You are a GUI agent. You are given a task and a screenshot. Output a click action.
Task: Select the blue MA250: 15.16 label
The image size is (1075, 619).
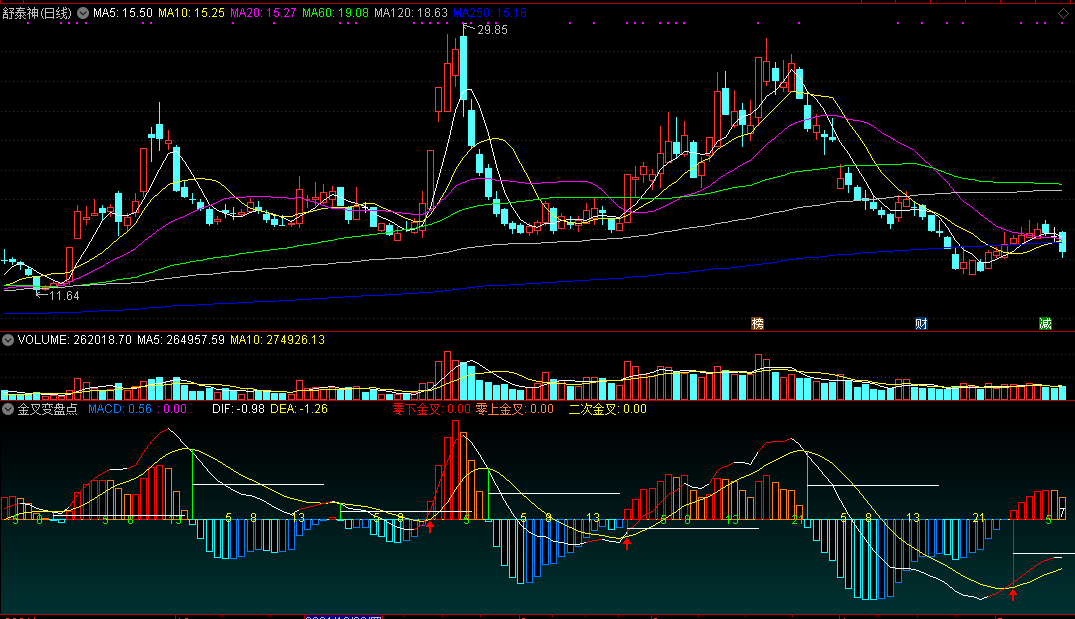[x=490, y=13]
